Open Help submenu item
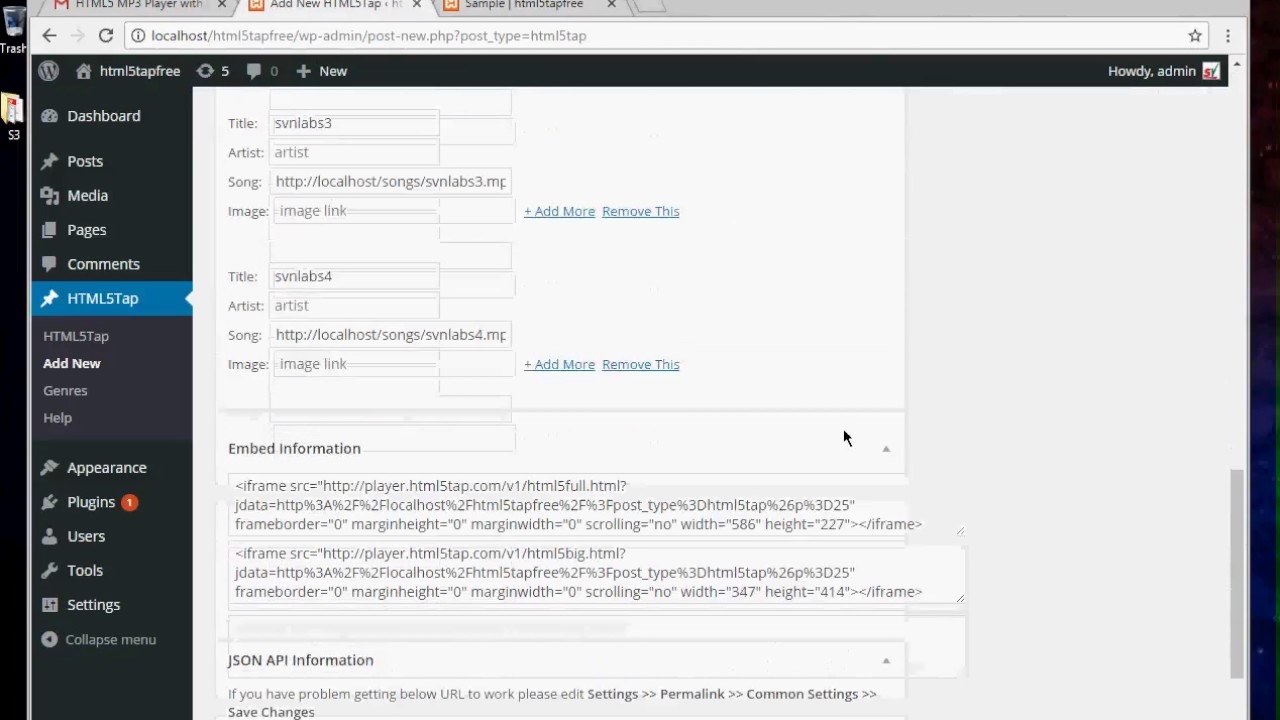The height and width of the screenshot is (720, 1280). point(57,417)
